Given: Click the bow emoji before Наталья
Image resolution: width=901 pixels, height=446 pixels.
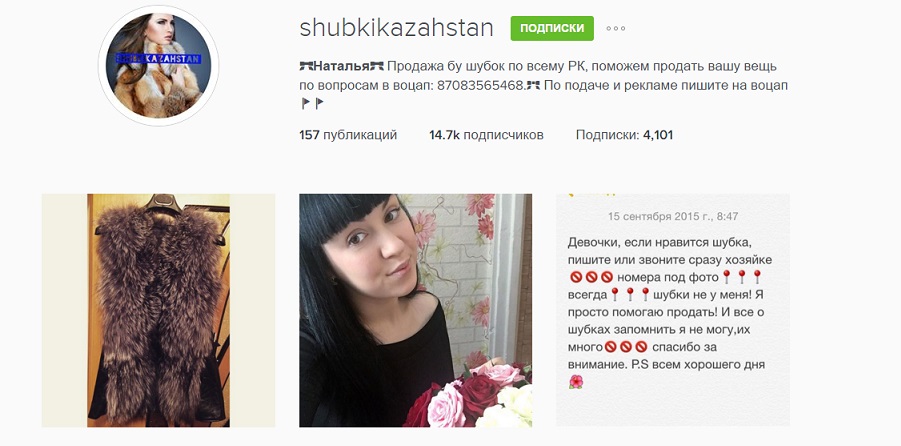Looking at the screenshot, I should pos(306,66).
